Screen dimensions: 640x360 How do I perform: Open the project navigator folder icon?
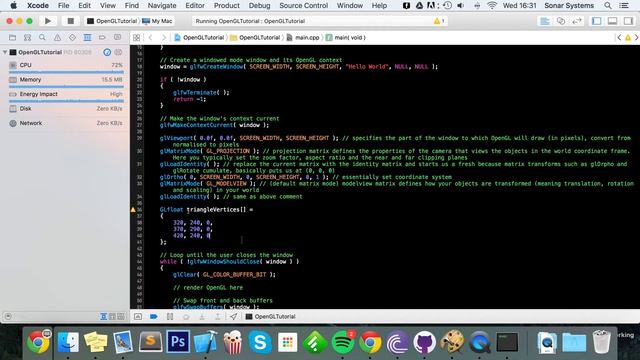coord(13,38)
